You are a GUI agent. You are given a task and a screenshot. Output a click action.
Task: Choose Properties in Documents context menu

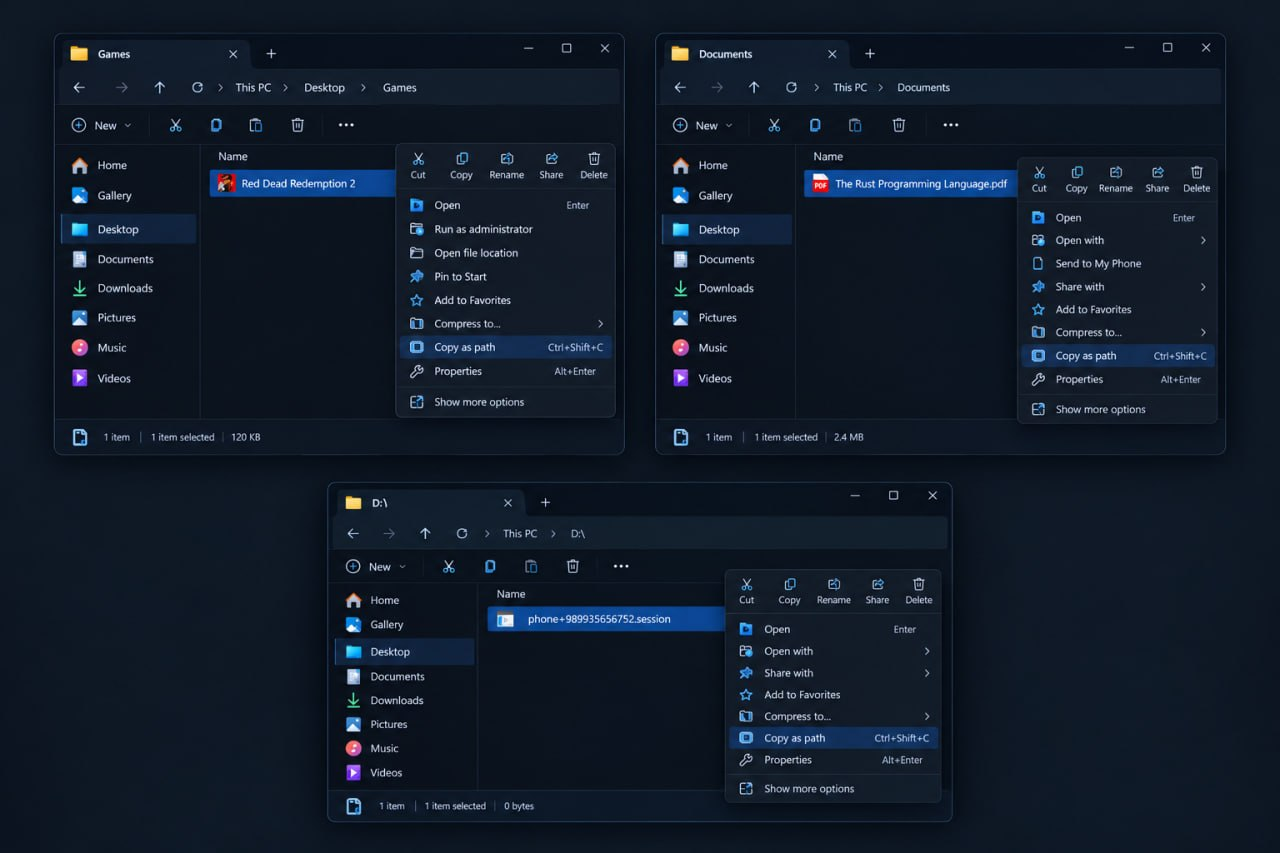1118,379
